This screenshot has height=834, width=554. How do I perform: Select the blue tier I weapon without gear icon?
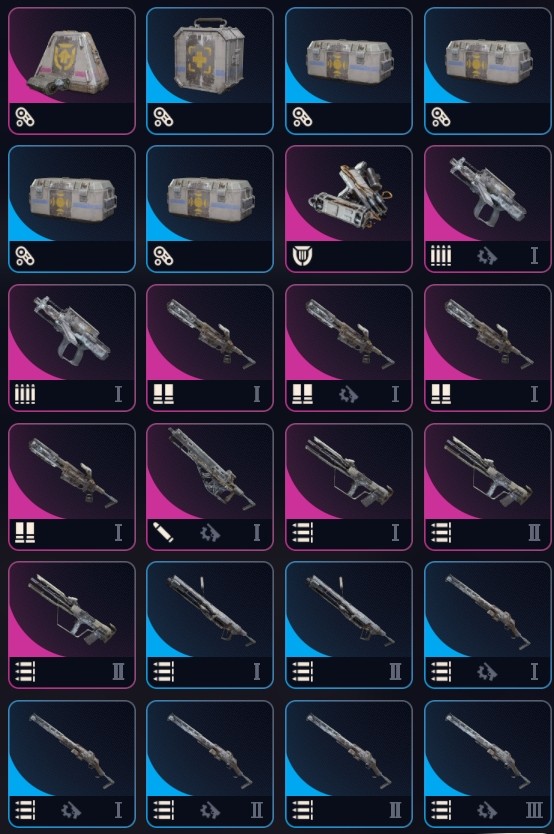210,625
